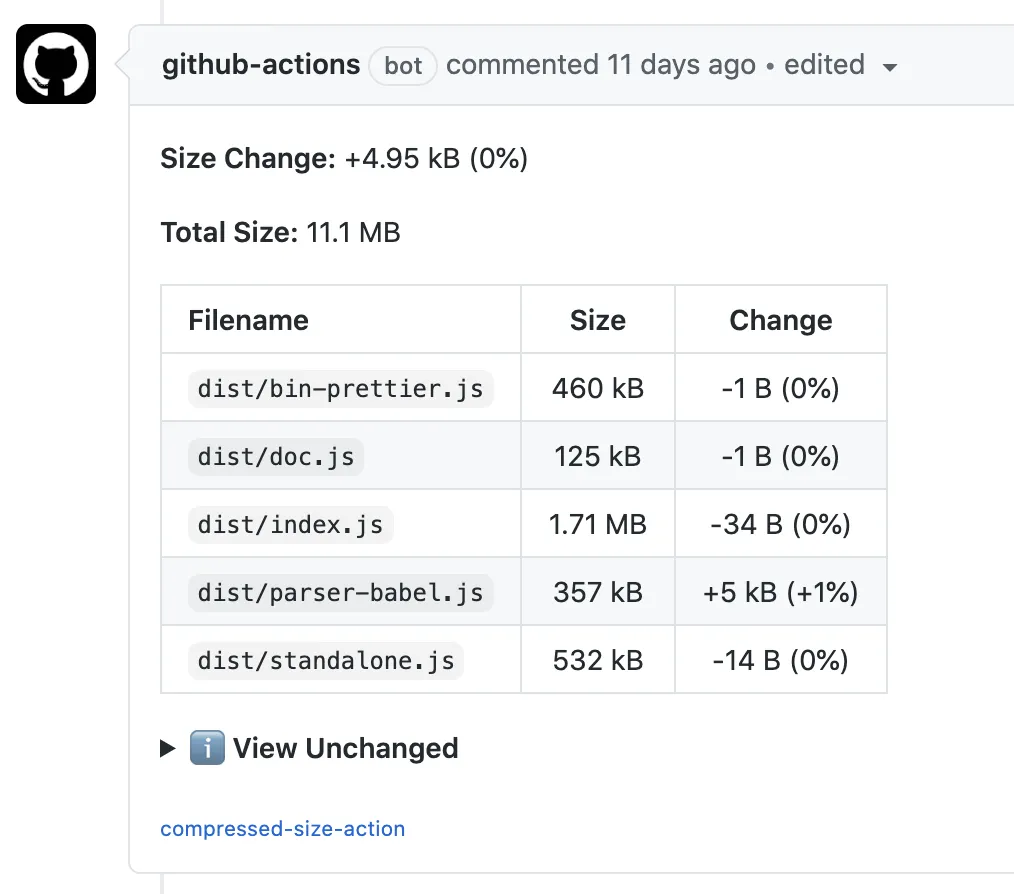Click the dist/bin-prettier.js filename
Screen dimensions: 1014x894
[x=340, y=388]
